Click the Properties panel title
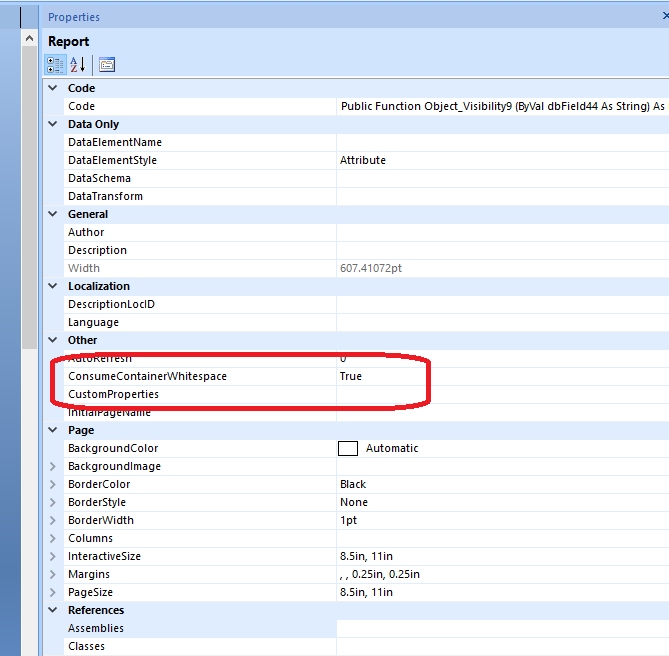 pos(74,17)
